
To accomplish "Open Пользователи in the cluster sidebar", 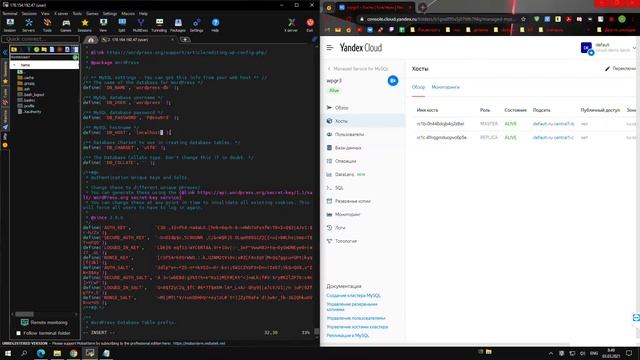I will pyautogui.click(x=349, y=134).
